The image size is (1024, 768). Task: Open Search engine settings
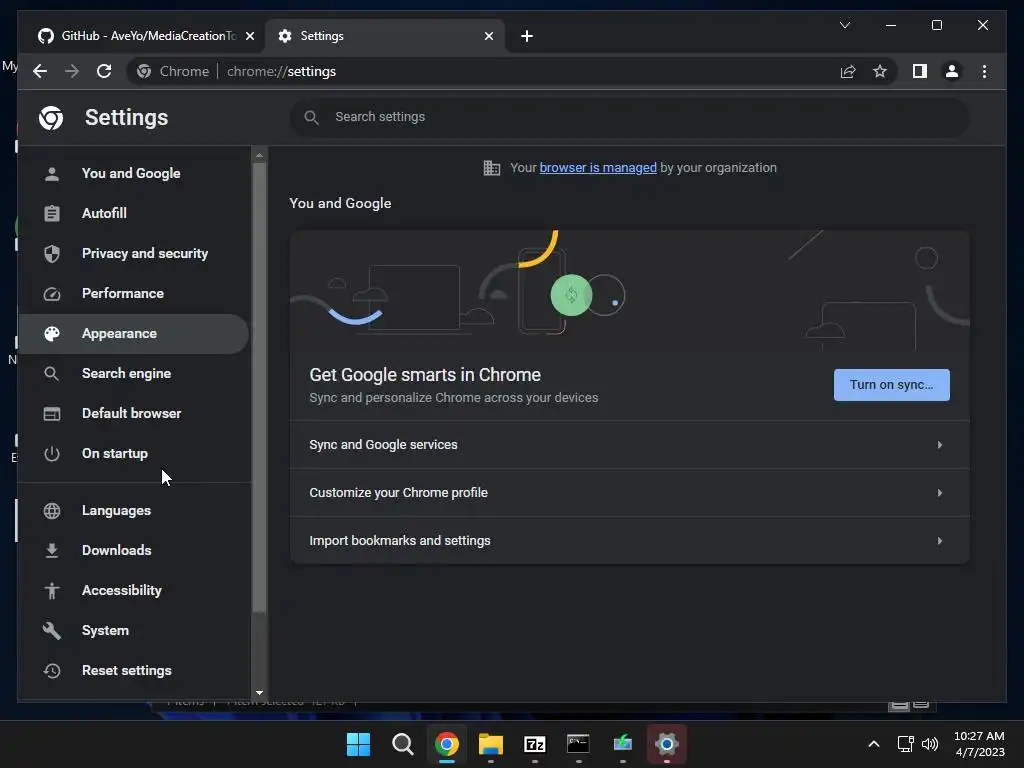click(134, 374)
